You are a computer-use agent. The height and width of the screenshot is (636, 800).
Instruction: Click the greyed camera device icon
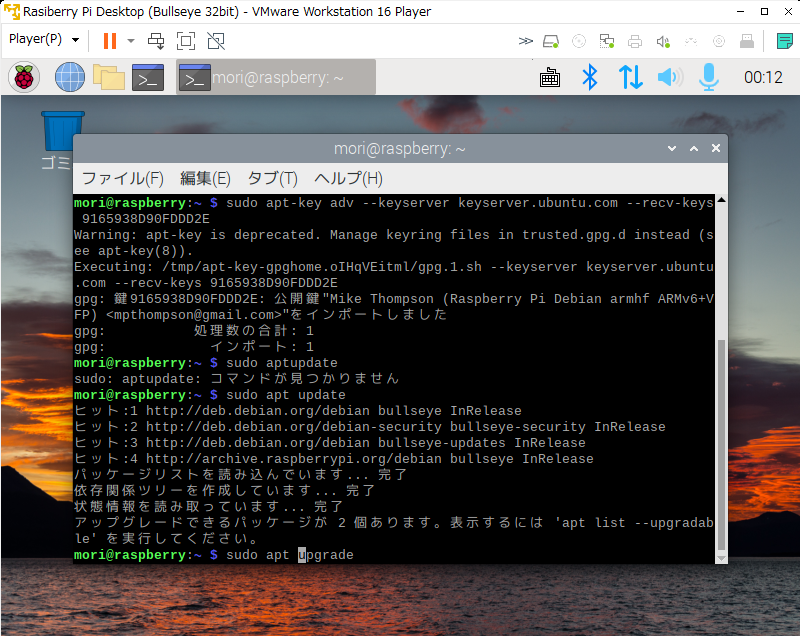coord(719,41)
